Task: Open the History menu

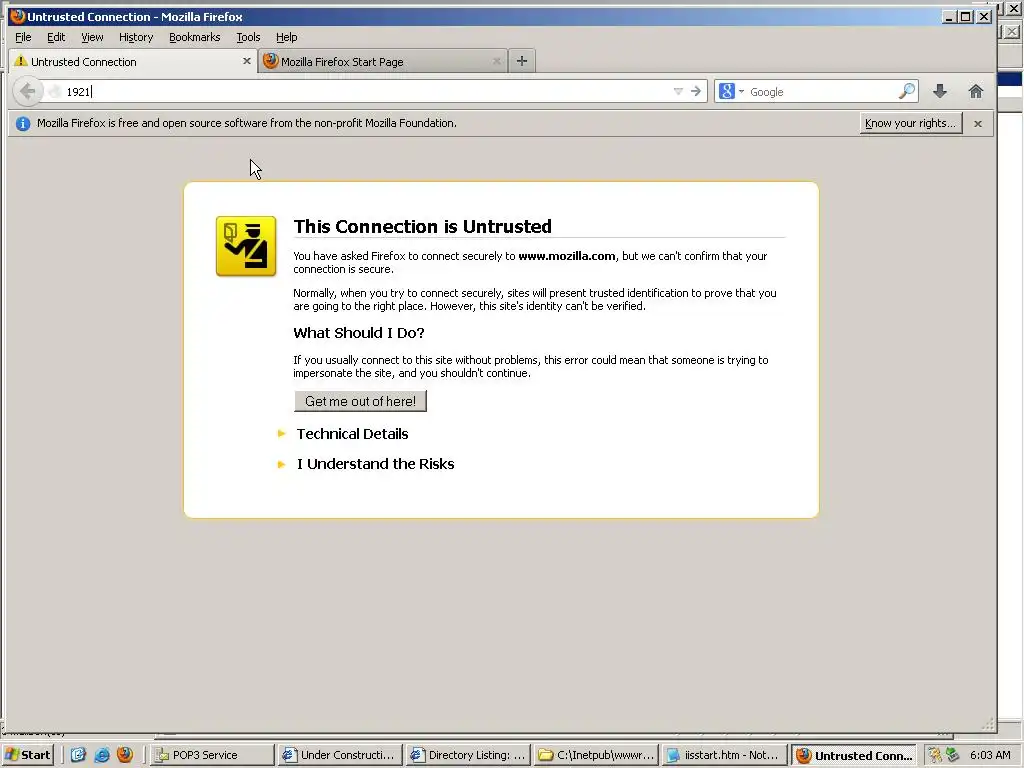Action: (136, 37)
